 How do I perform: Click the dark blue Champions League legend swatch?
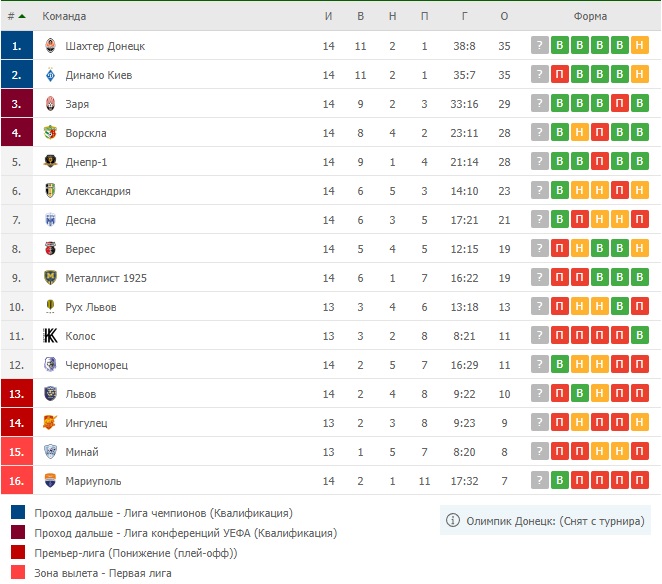[18, 512]
